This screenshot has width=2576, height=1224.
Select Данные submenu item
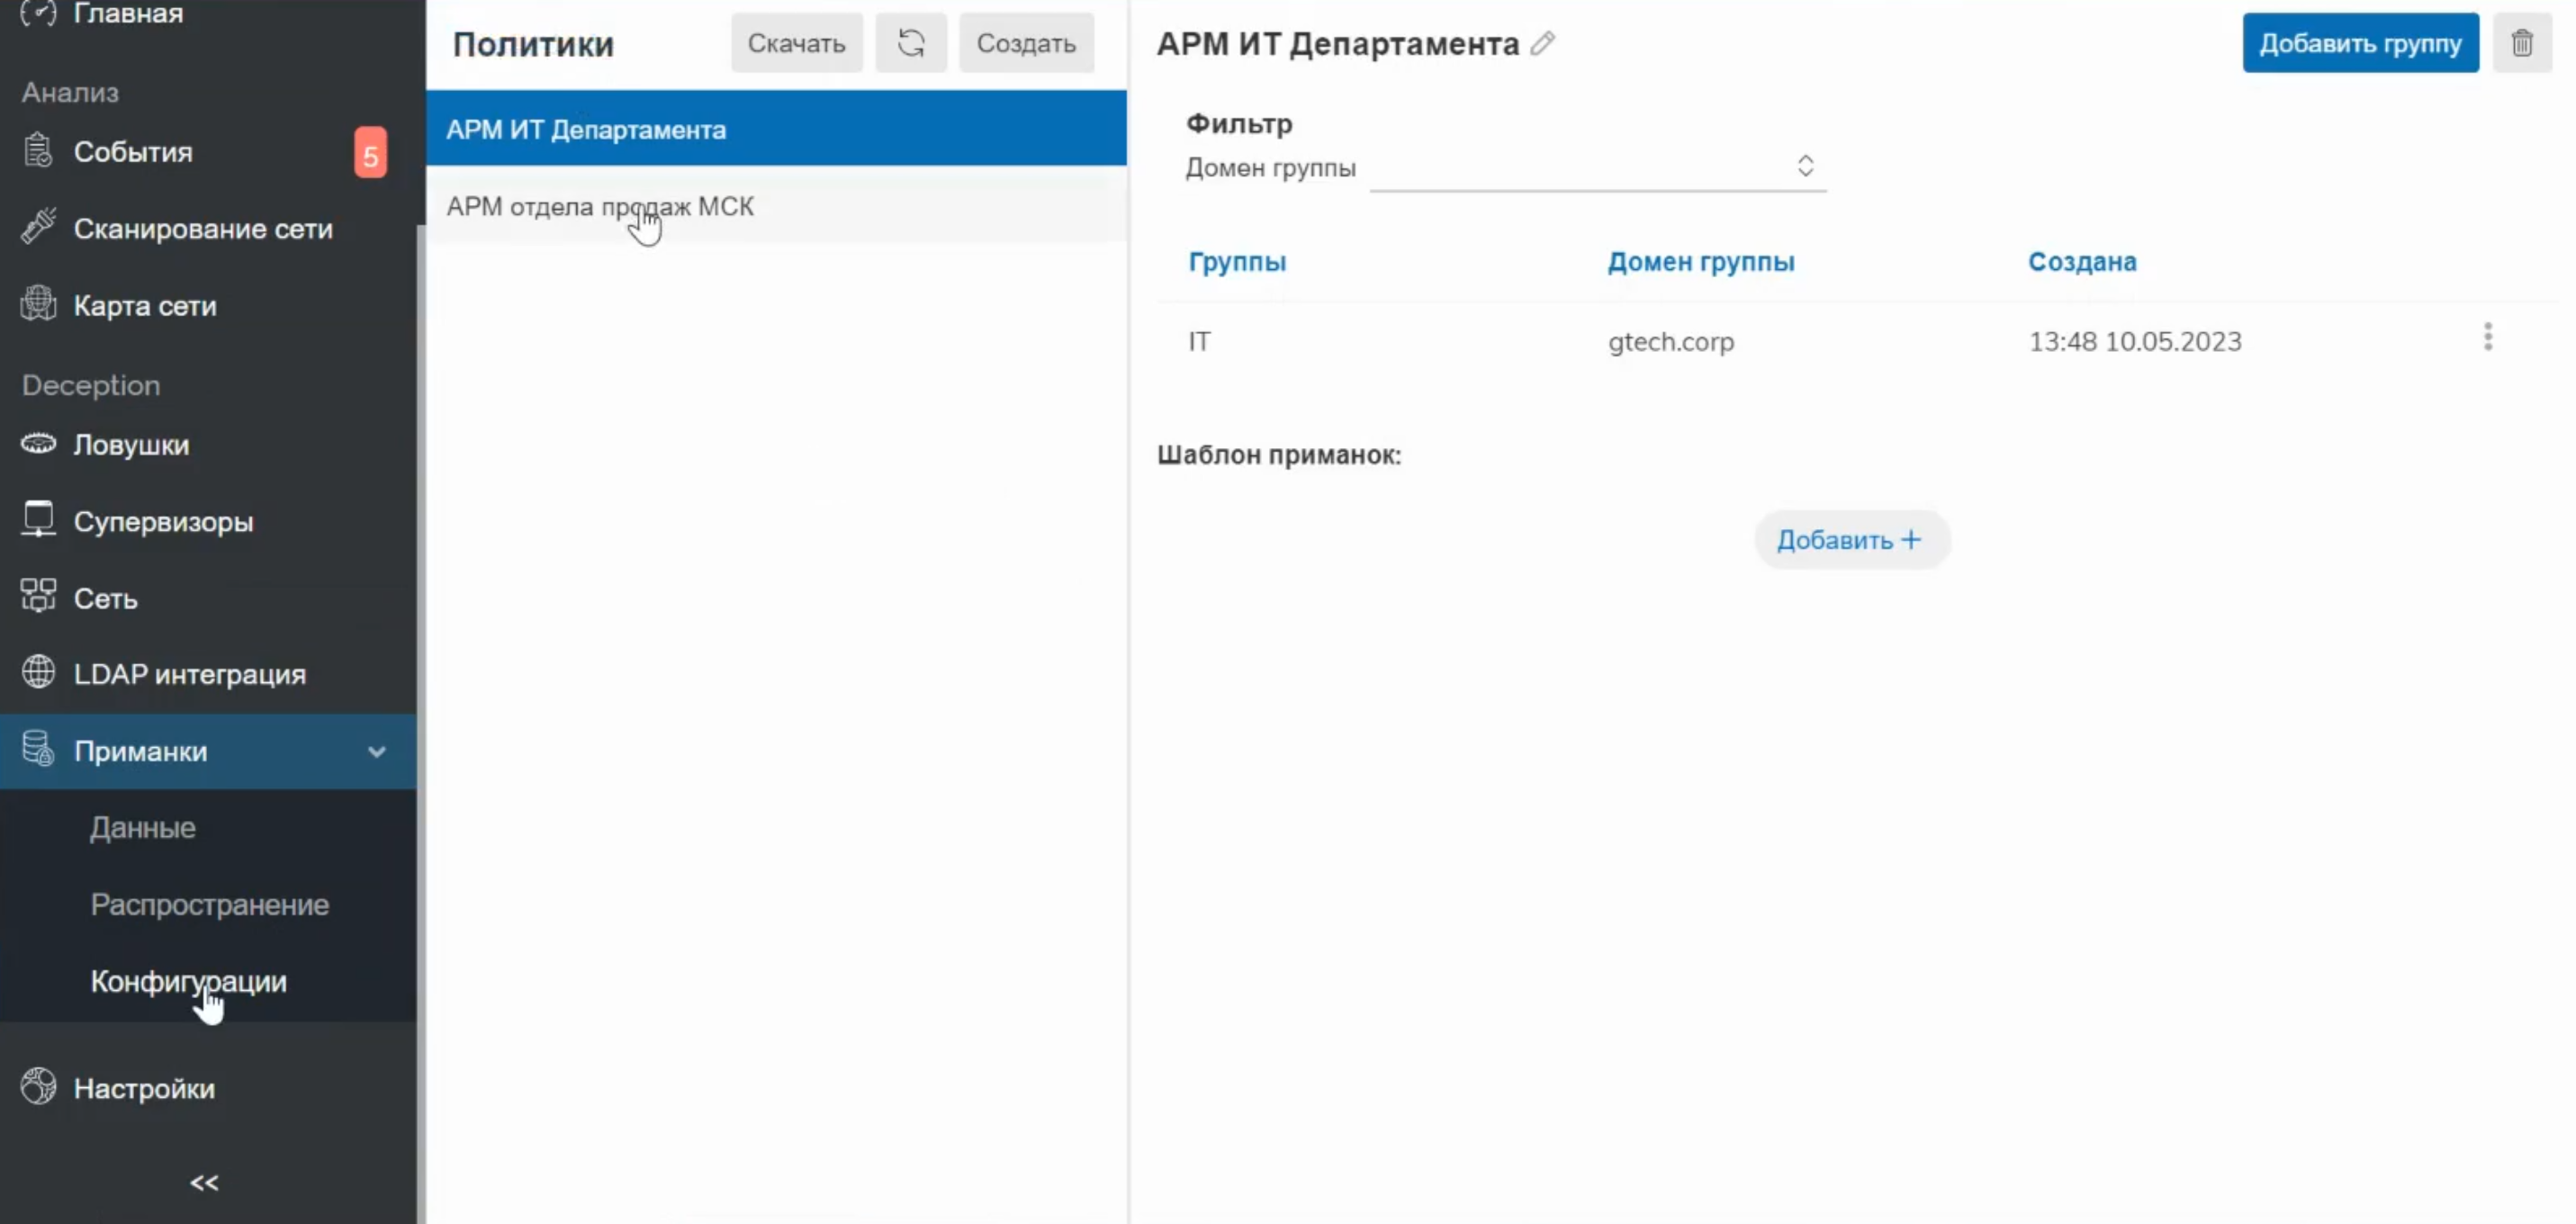click(142, 828)
